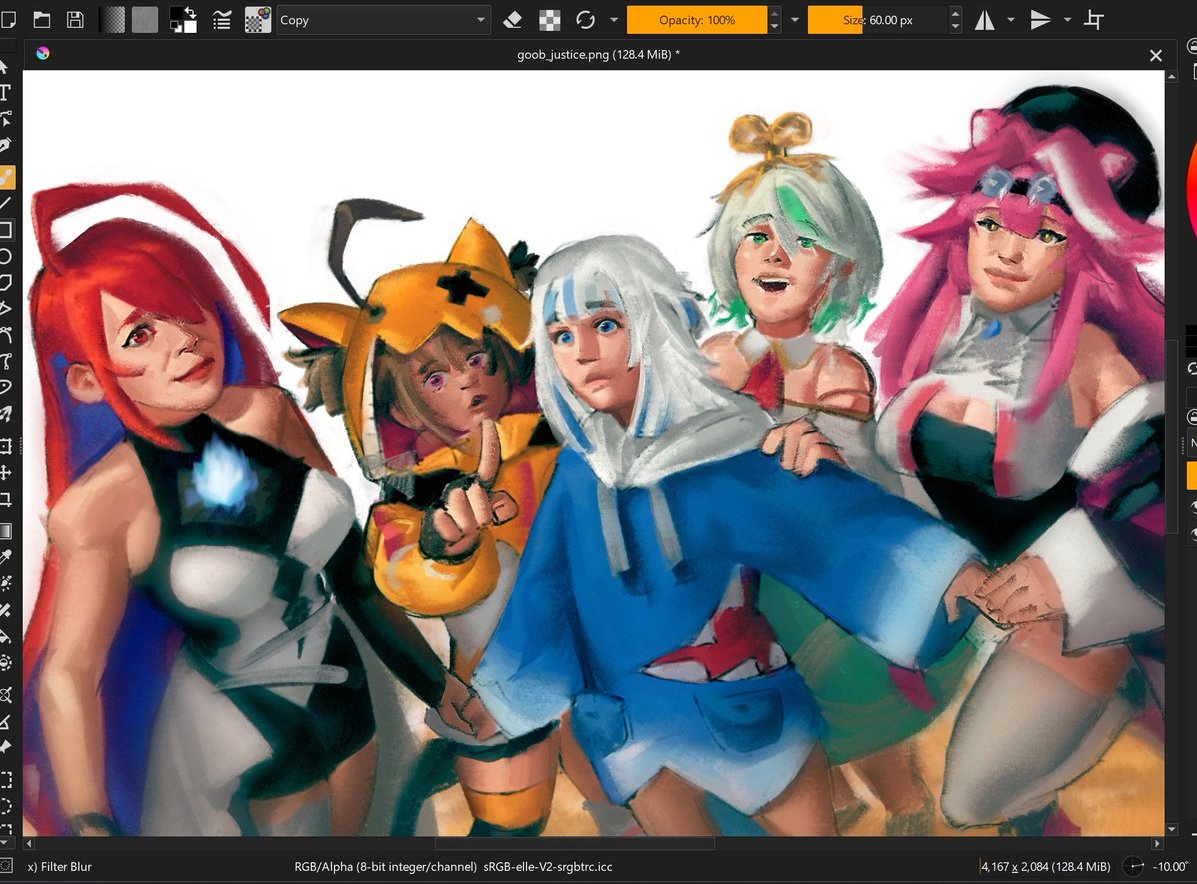Screen dimensions: 1197x884
Task: Select the Polygon tool
Action: [x=5, y=283]
